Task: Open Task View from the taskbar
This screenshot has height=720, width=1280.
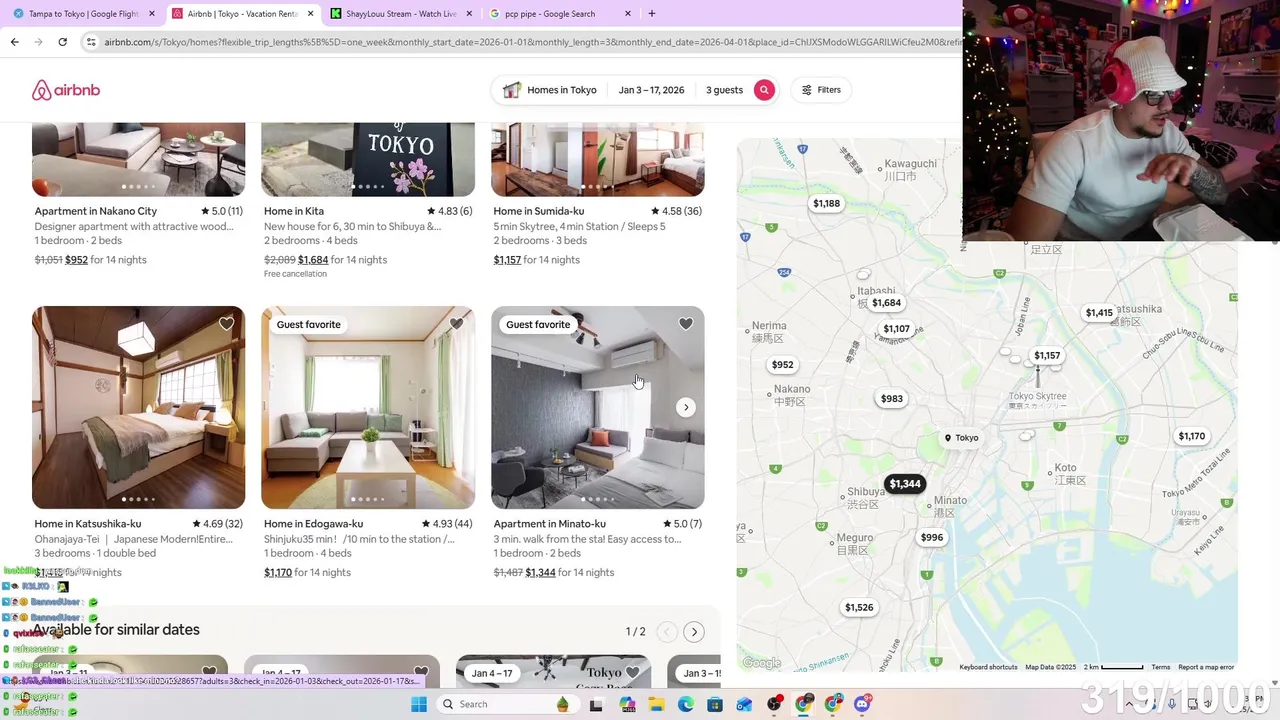Action: [x=597, y=704]
